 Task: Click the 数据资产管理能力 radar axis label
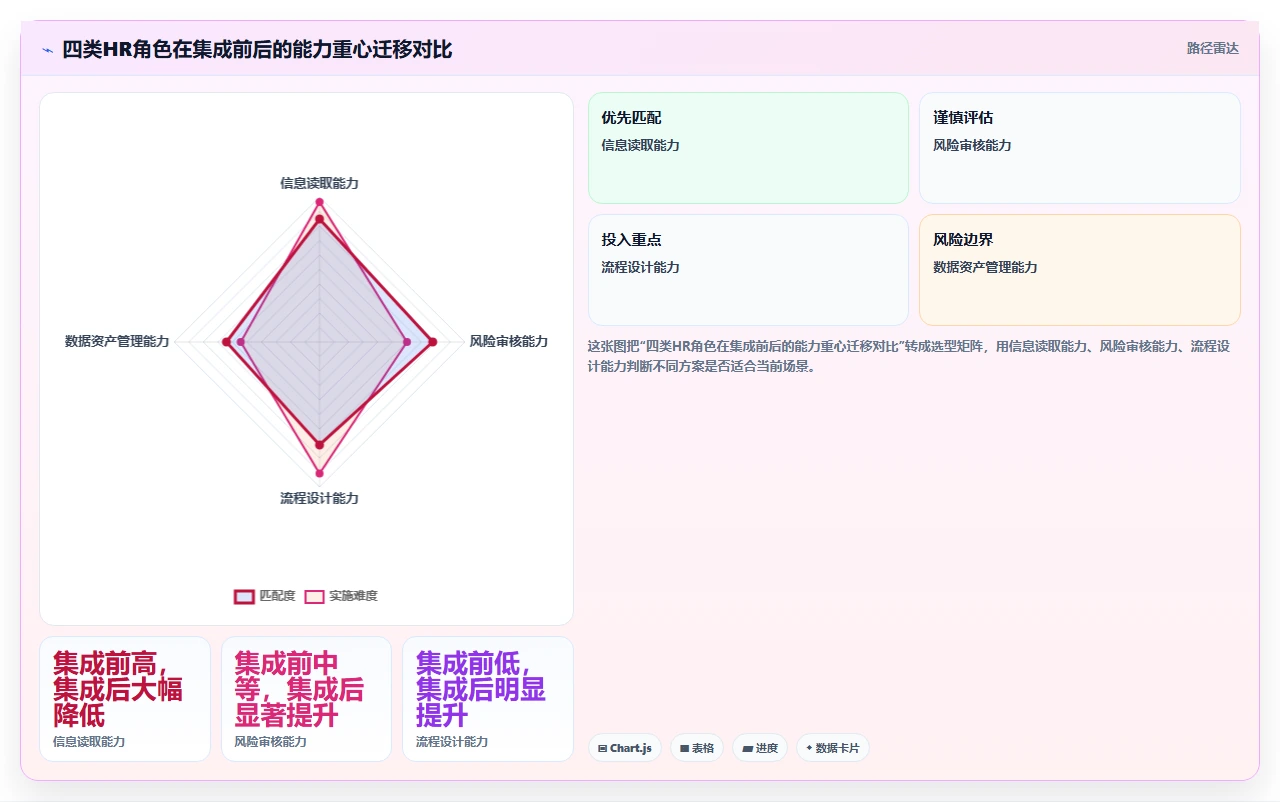pos(117,341)
